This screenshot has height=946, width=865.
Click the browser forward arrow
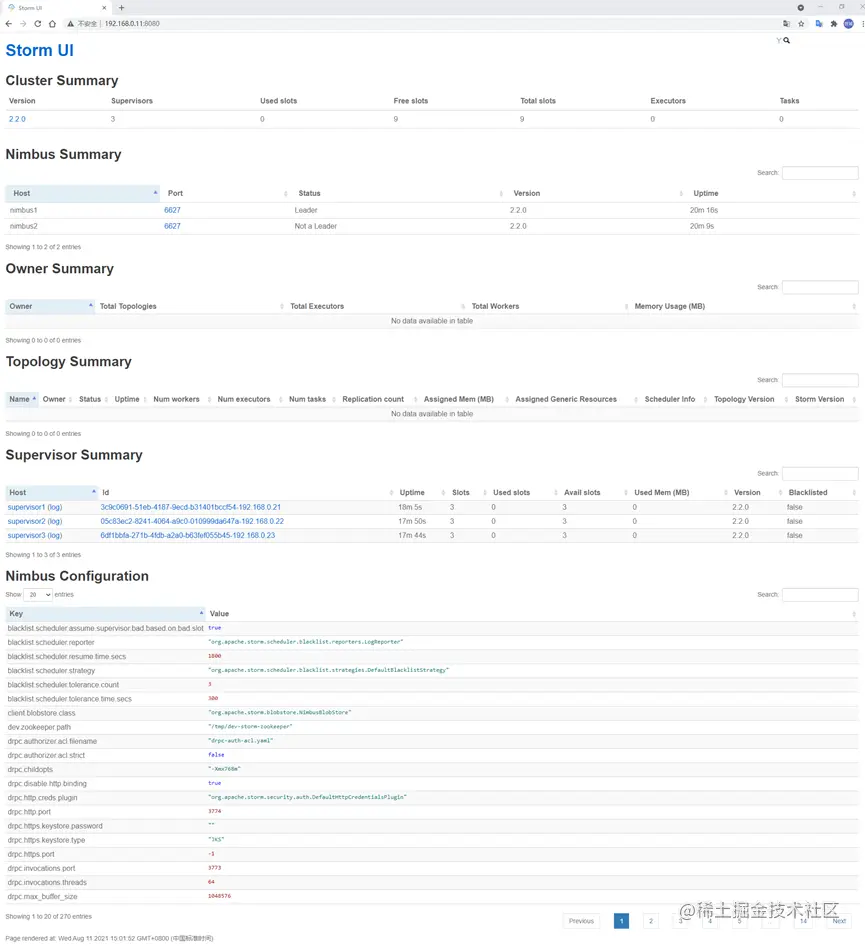(x=23, y=24)
